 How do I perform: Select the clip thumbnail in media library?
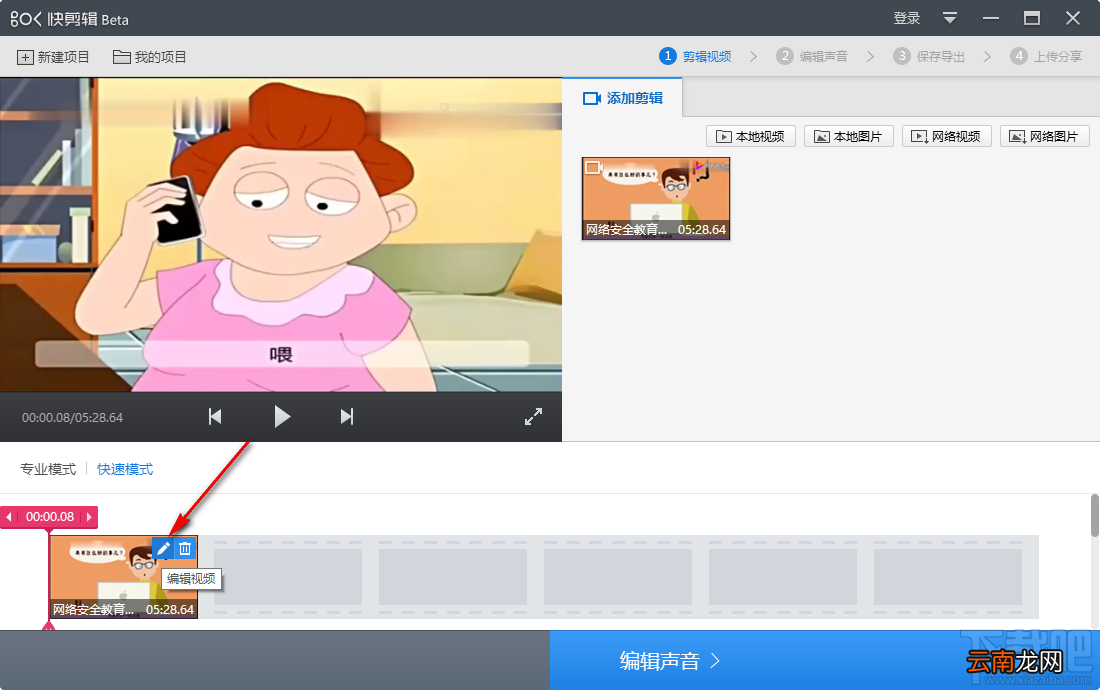pyautogui.click(x=656, y=198)
